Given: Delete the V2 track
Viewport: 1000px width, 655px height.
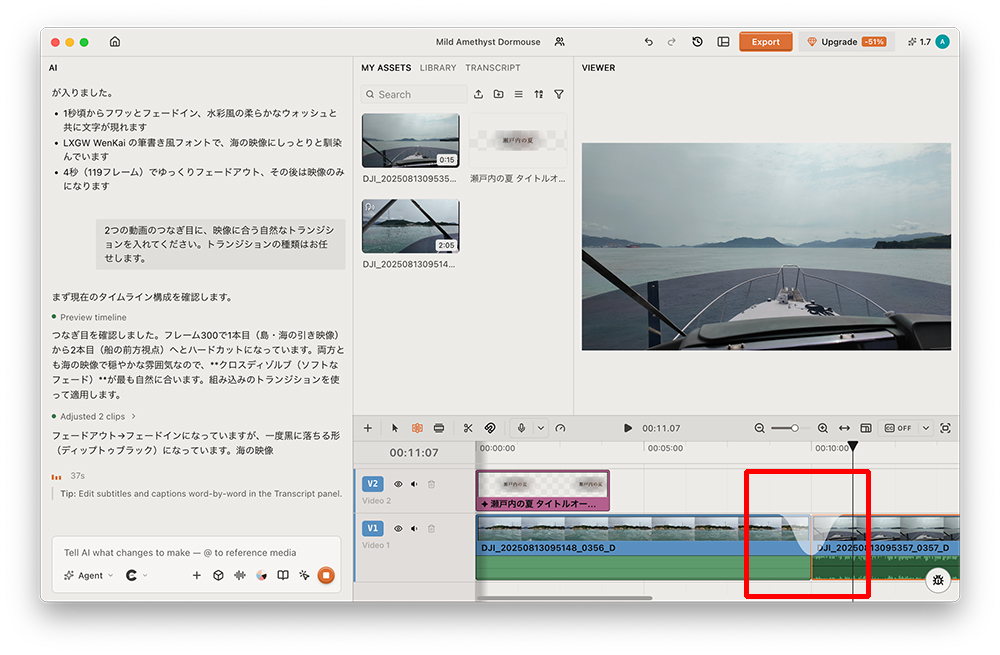Looking at the screenshot, I should coord(431,484).
